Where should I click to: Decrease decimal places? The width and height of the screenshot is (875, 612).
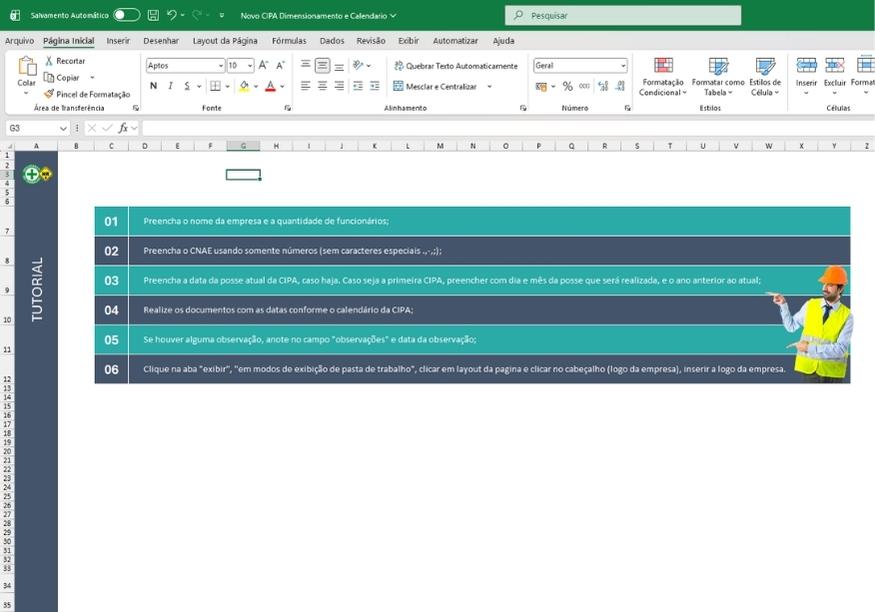tap(620, 86)
